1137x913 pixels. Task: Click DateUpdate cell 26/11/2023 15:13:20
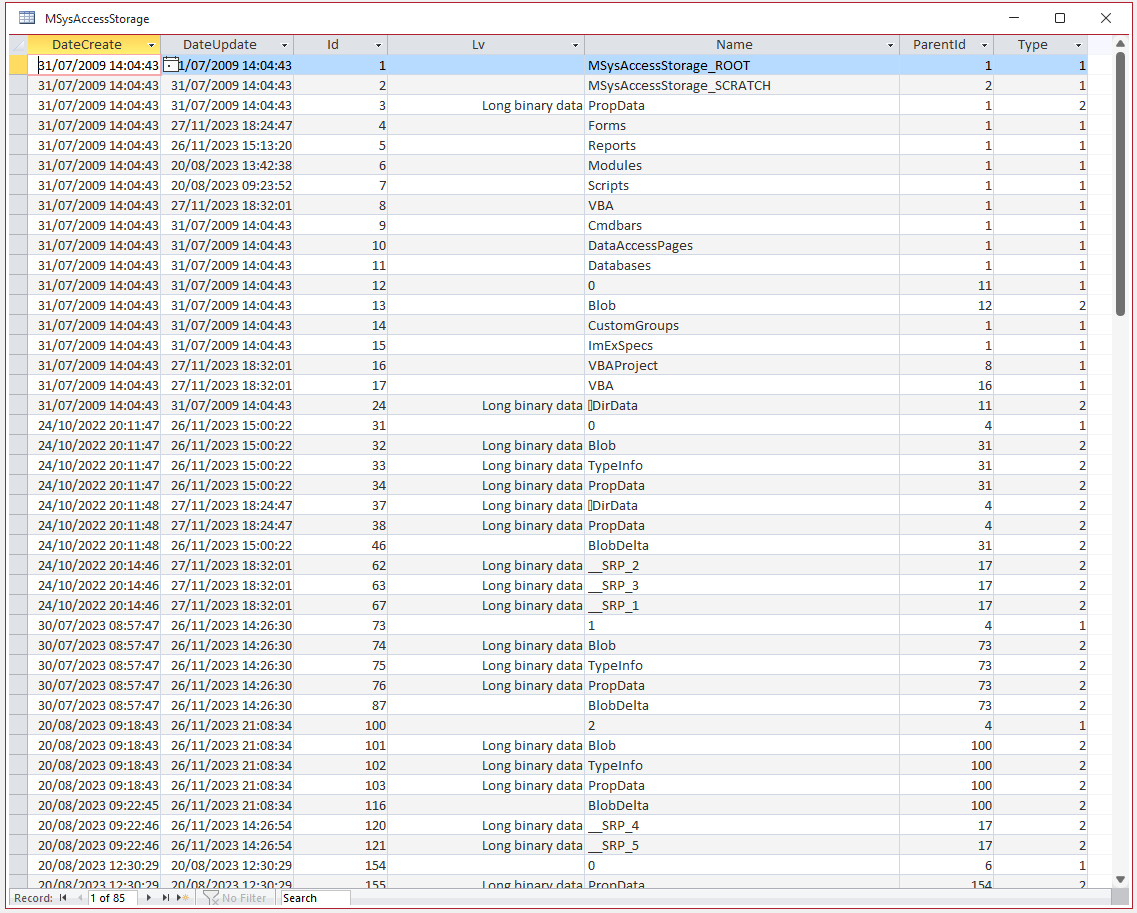[227, 146]
